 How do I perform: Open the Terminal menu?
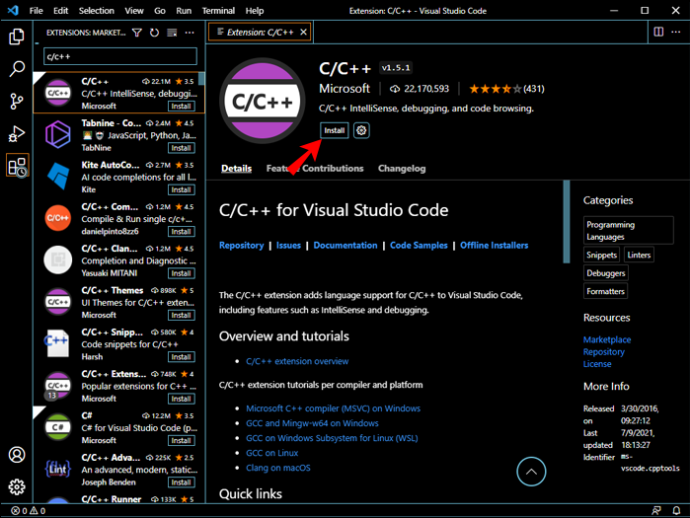(x=218, y=11)
